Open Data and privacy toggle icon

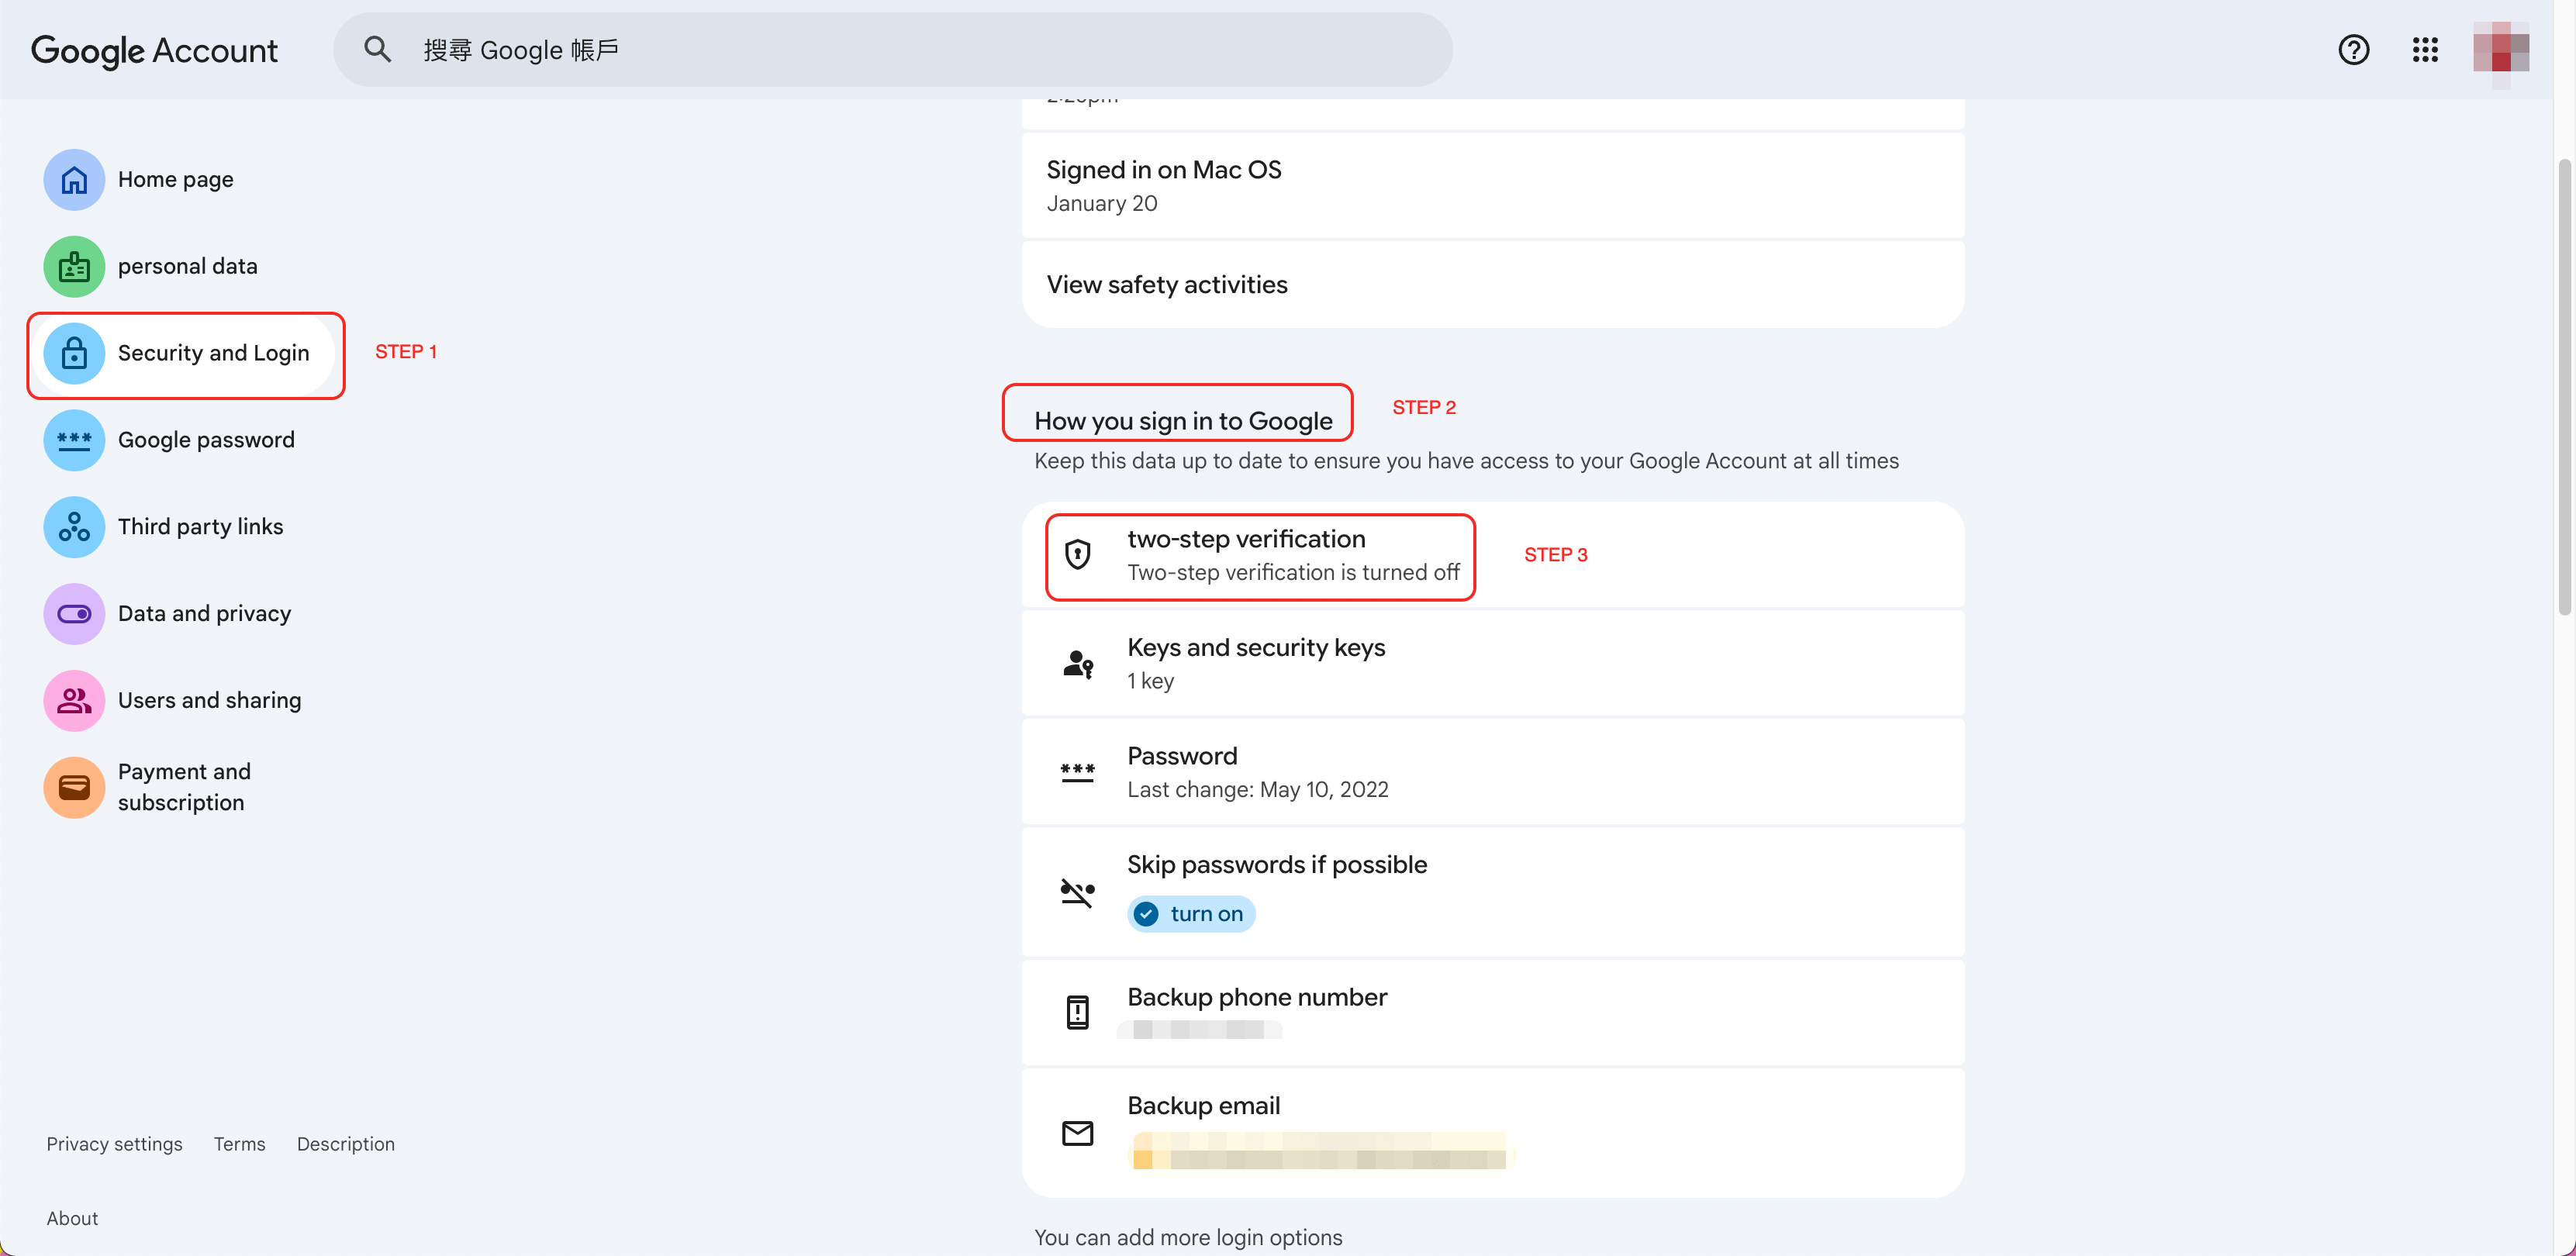click(x=74, y=614)
